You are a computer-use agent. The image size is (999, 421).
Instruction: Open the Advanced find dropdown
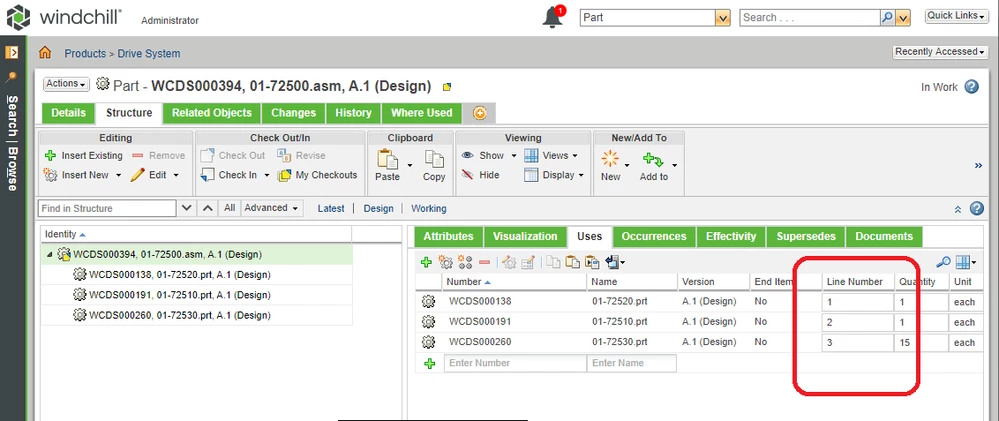click(271, 208)
